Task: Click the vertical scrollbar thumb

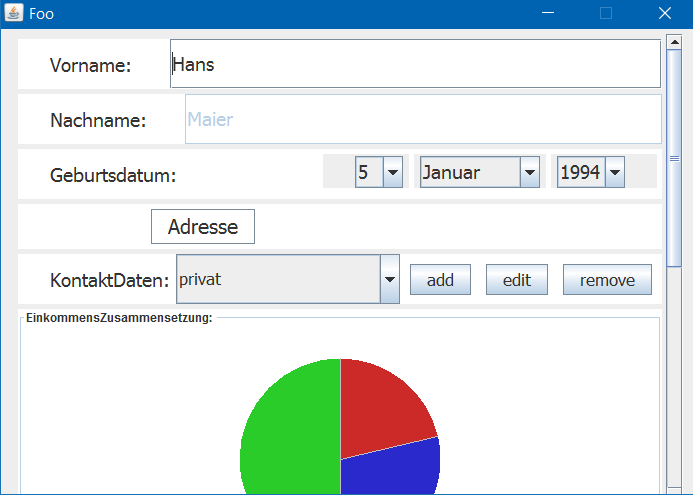Action: 674,158
